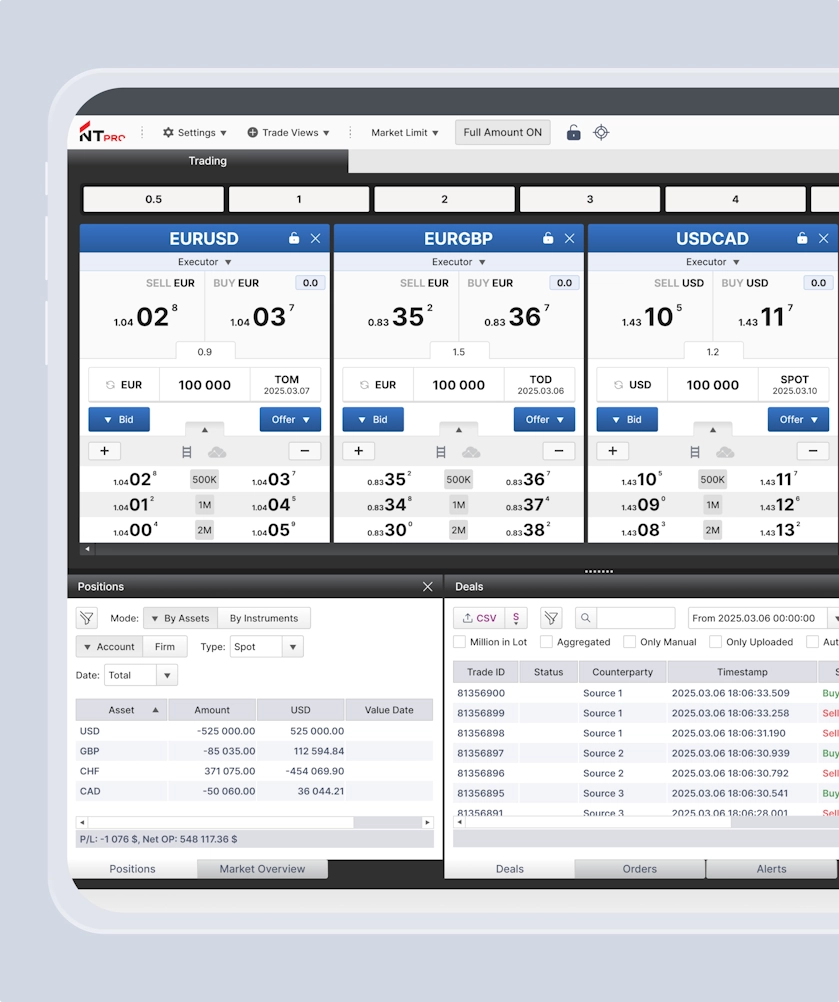Image resolution: width=839 pixels, height=1002 pixels.
Task: Open the Market Limit dropdown
Action: [x=404, y=133]
